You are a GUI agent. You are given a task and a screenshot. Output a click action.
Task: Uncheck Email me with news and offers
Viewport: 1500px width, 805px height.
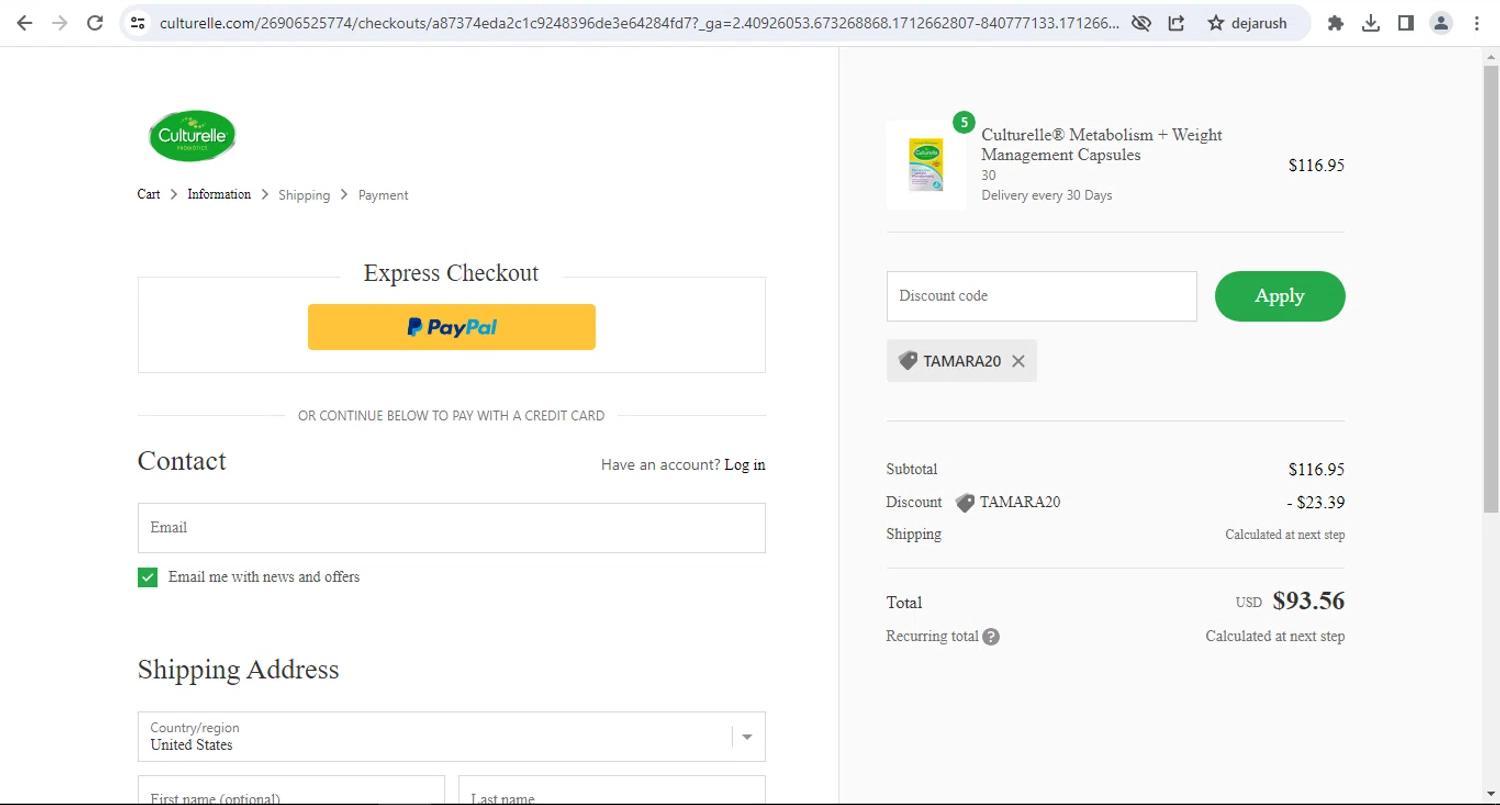click(x=147, y=577)
